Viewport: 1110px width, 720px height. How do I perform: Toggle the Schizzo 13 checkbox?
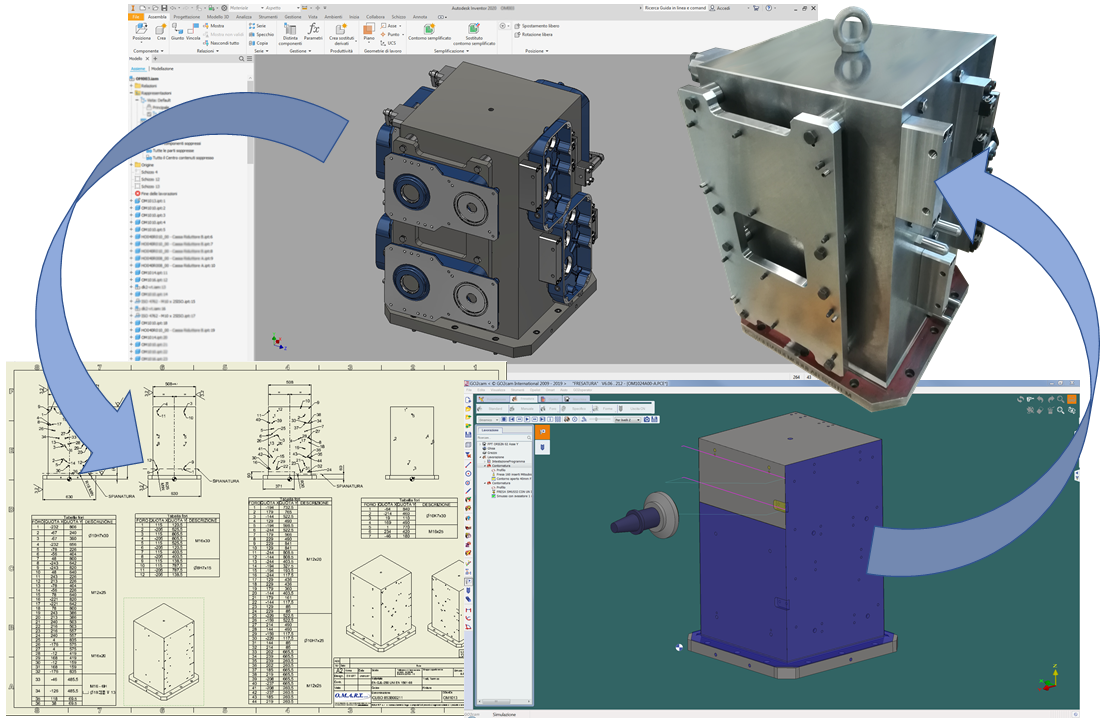(x=136, y=187)
